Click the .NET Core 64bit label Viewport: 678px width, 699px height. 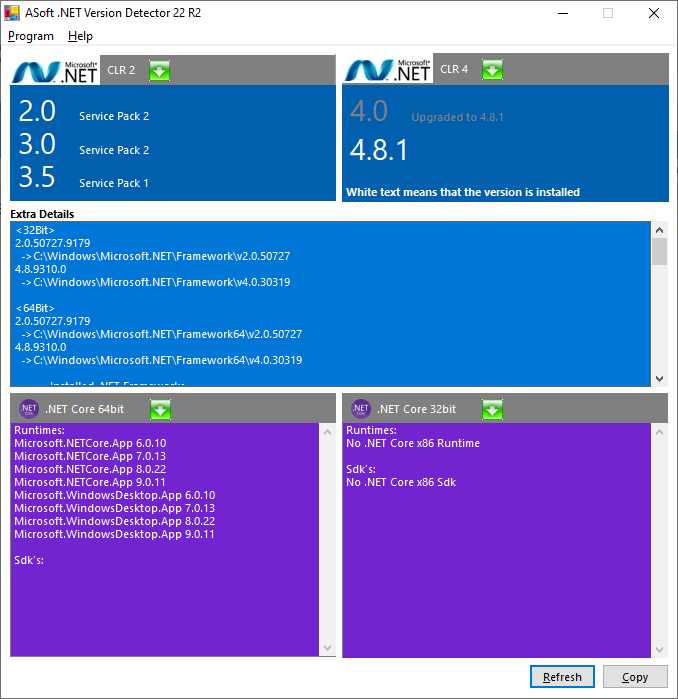click(x=84, y=409)
